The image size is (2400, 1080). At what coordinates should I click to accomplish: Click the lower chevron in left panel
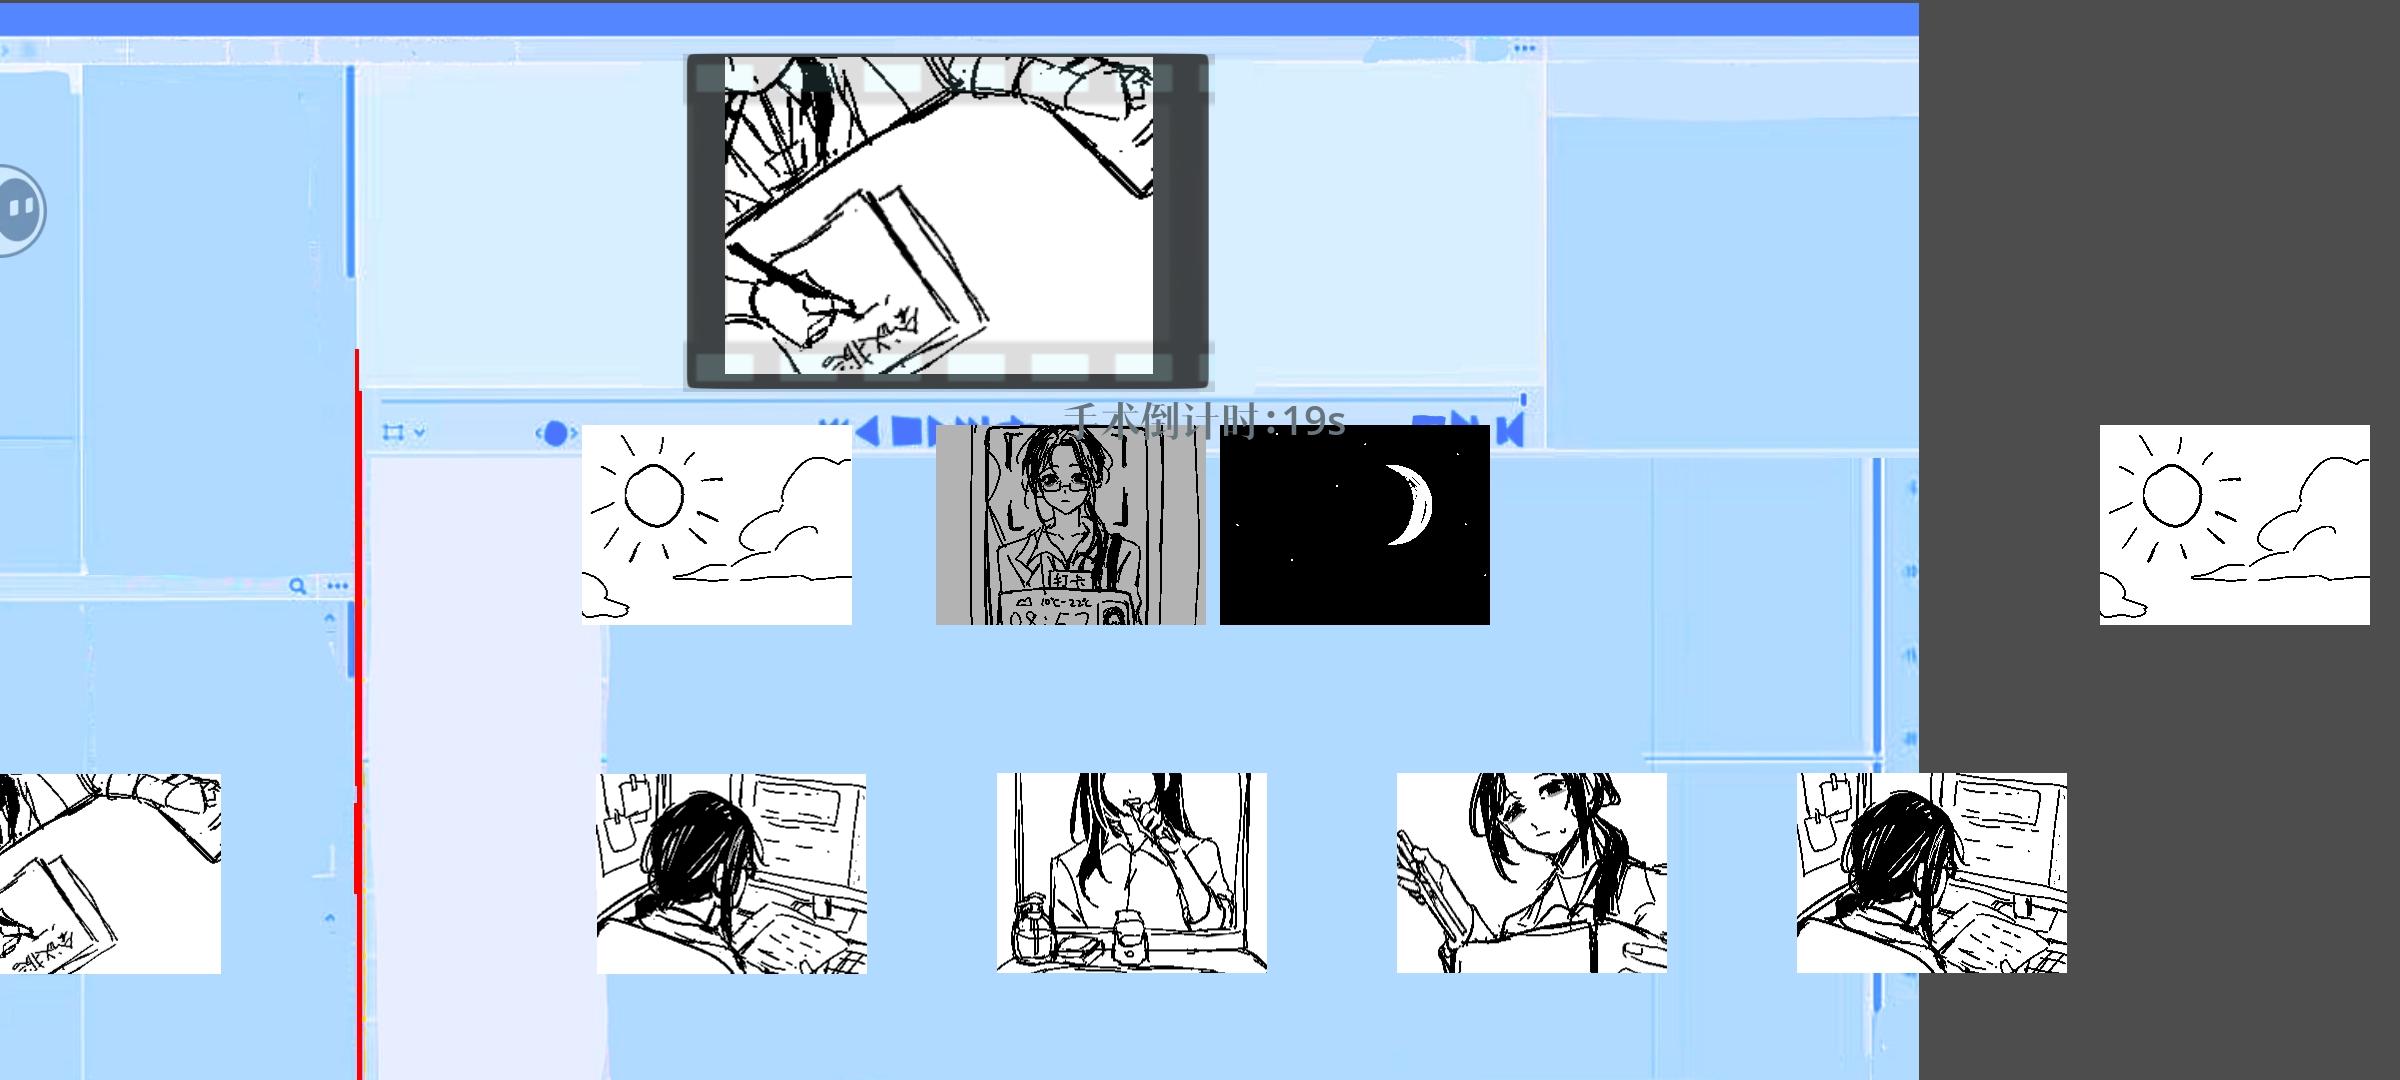[330, 917]
